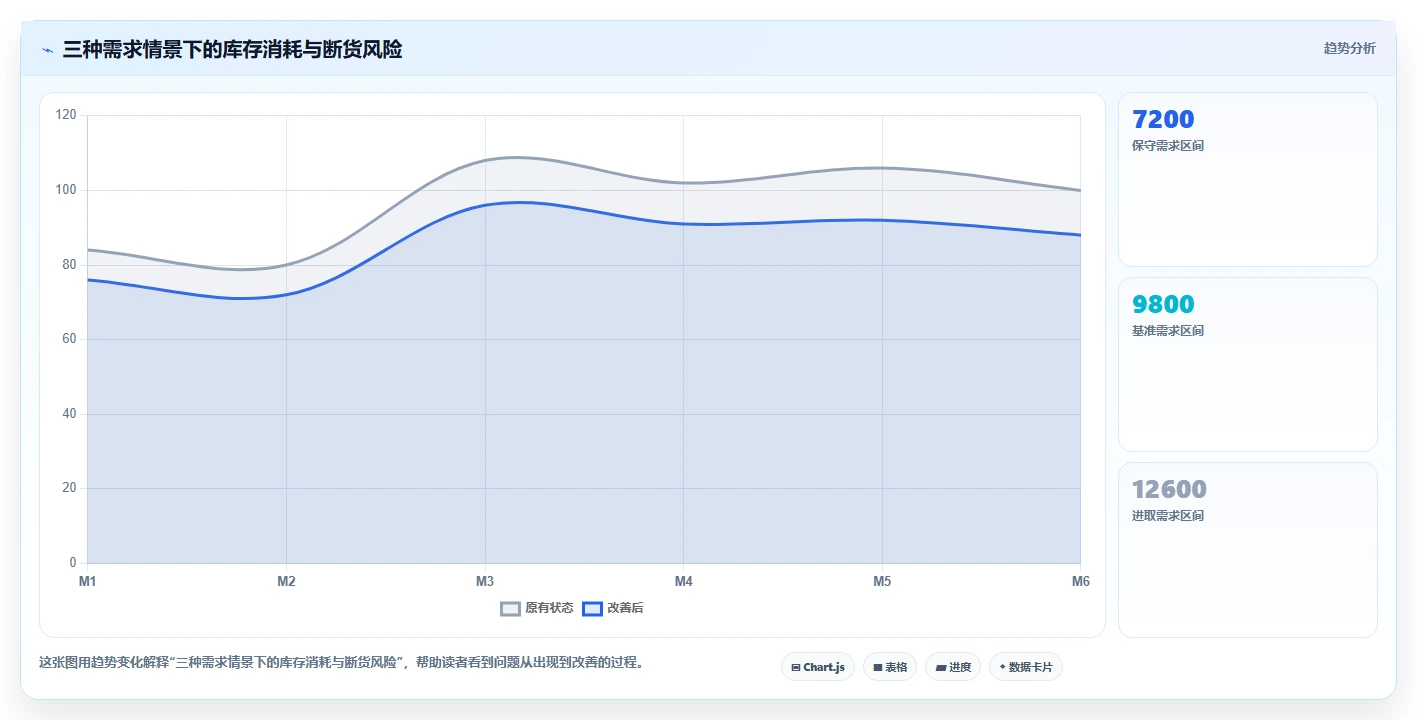Select the 表格 tag chip
This screenshot has height=720, width=1417.
(x=890, y=667)
